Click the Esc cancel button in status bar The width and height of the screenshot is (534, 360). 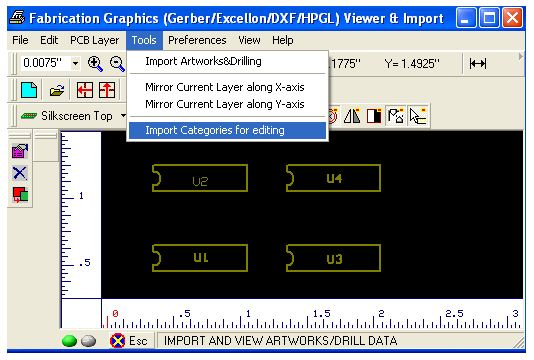tap(129, 341)
